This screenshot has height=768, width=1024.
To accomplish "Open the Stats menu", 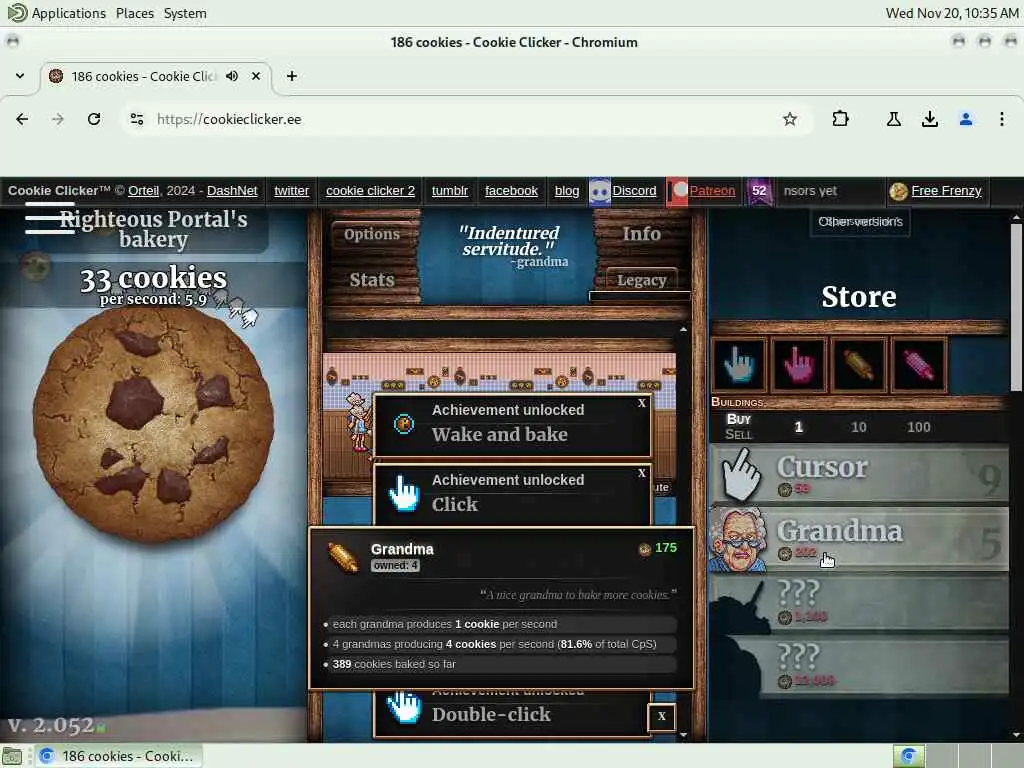I will click(x=372, y=280).
